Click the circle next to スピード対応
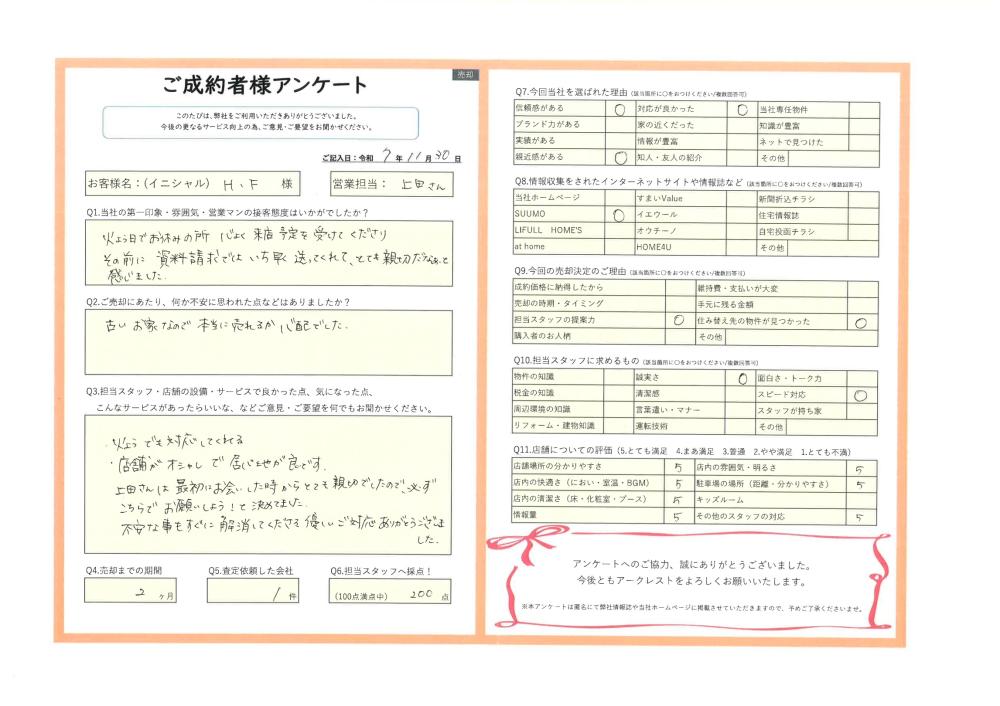The width and height of the screenshot is (1000, 706). [860, 395]
